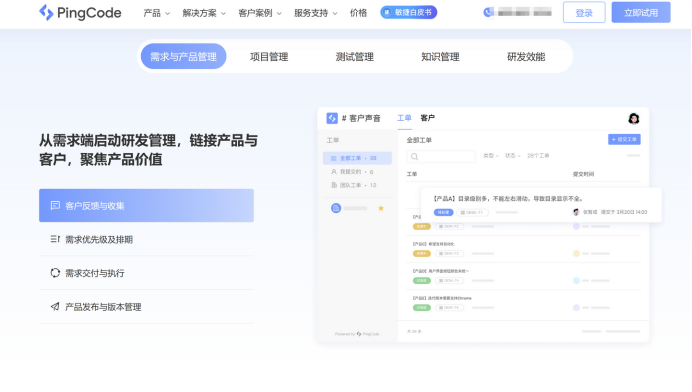Click the 登录 button

coord(584,12)
